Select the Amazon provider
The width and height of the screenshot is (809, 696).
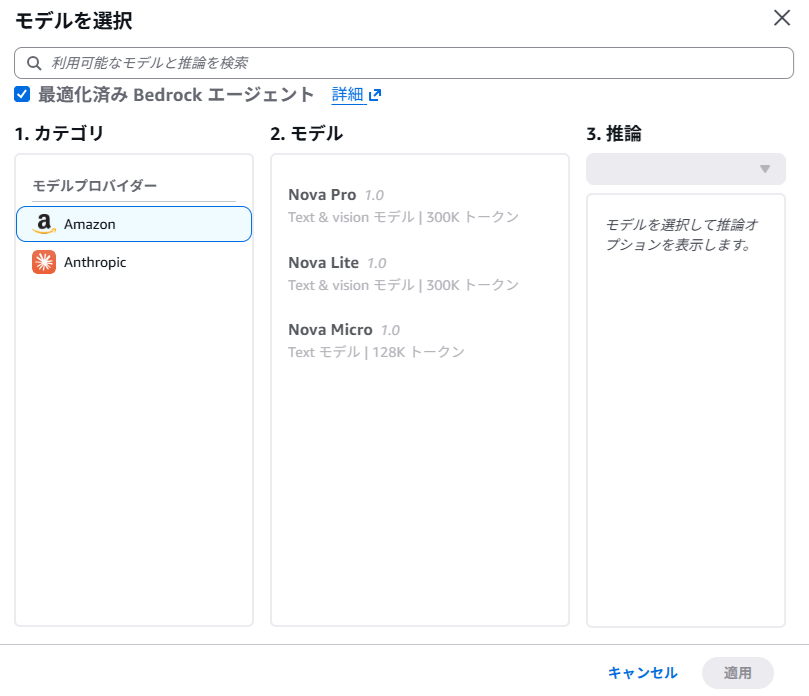[134, 224]
